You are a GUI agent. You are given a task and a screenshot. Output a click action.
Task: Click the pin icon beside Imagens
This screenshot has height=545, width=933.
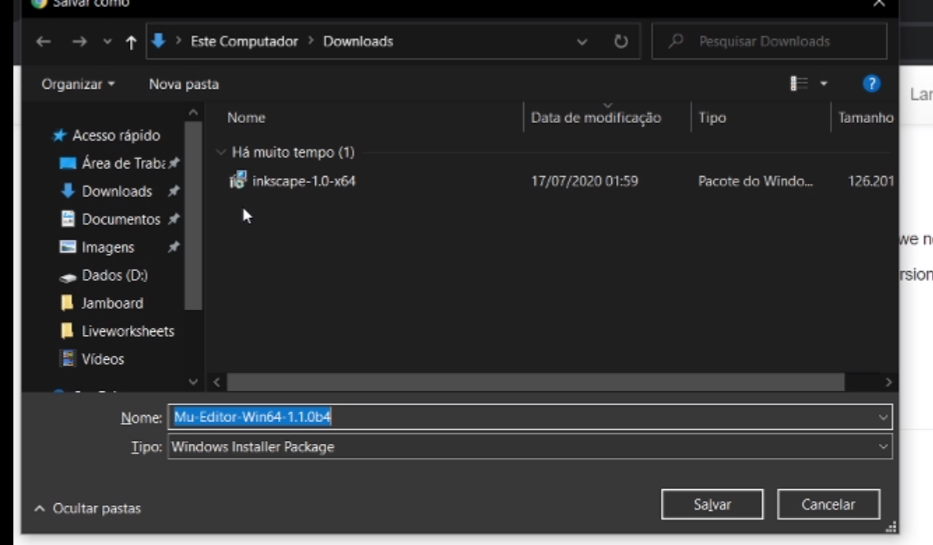174,247
